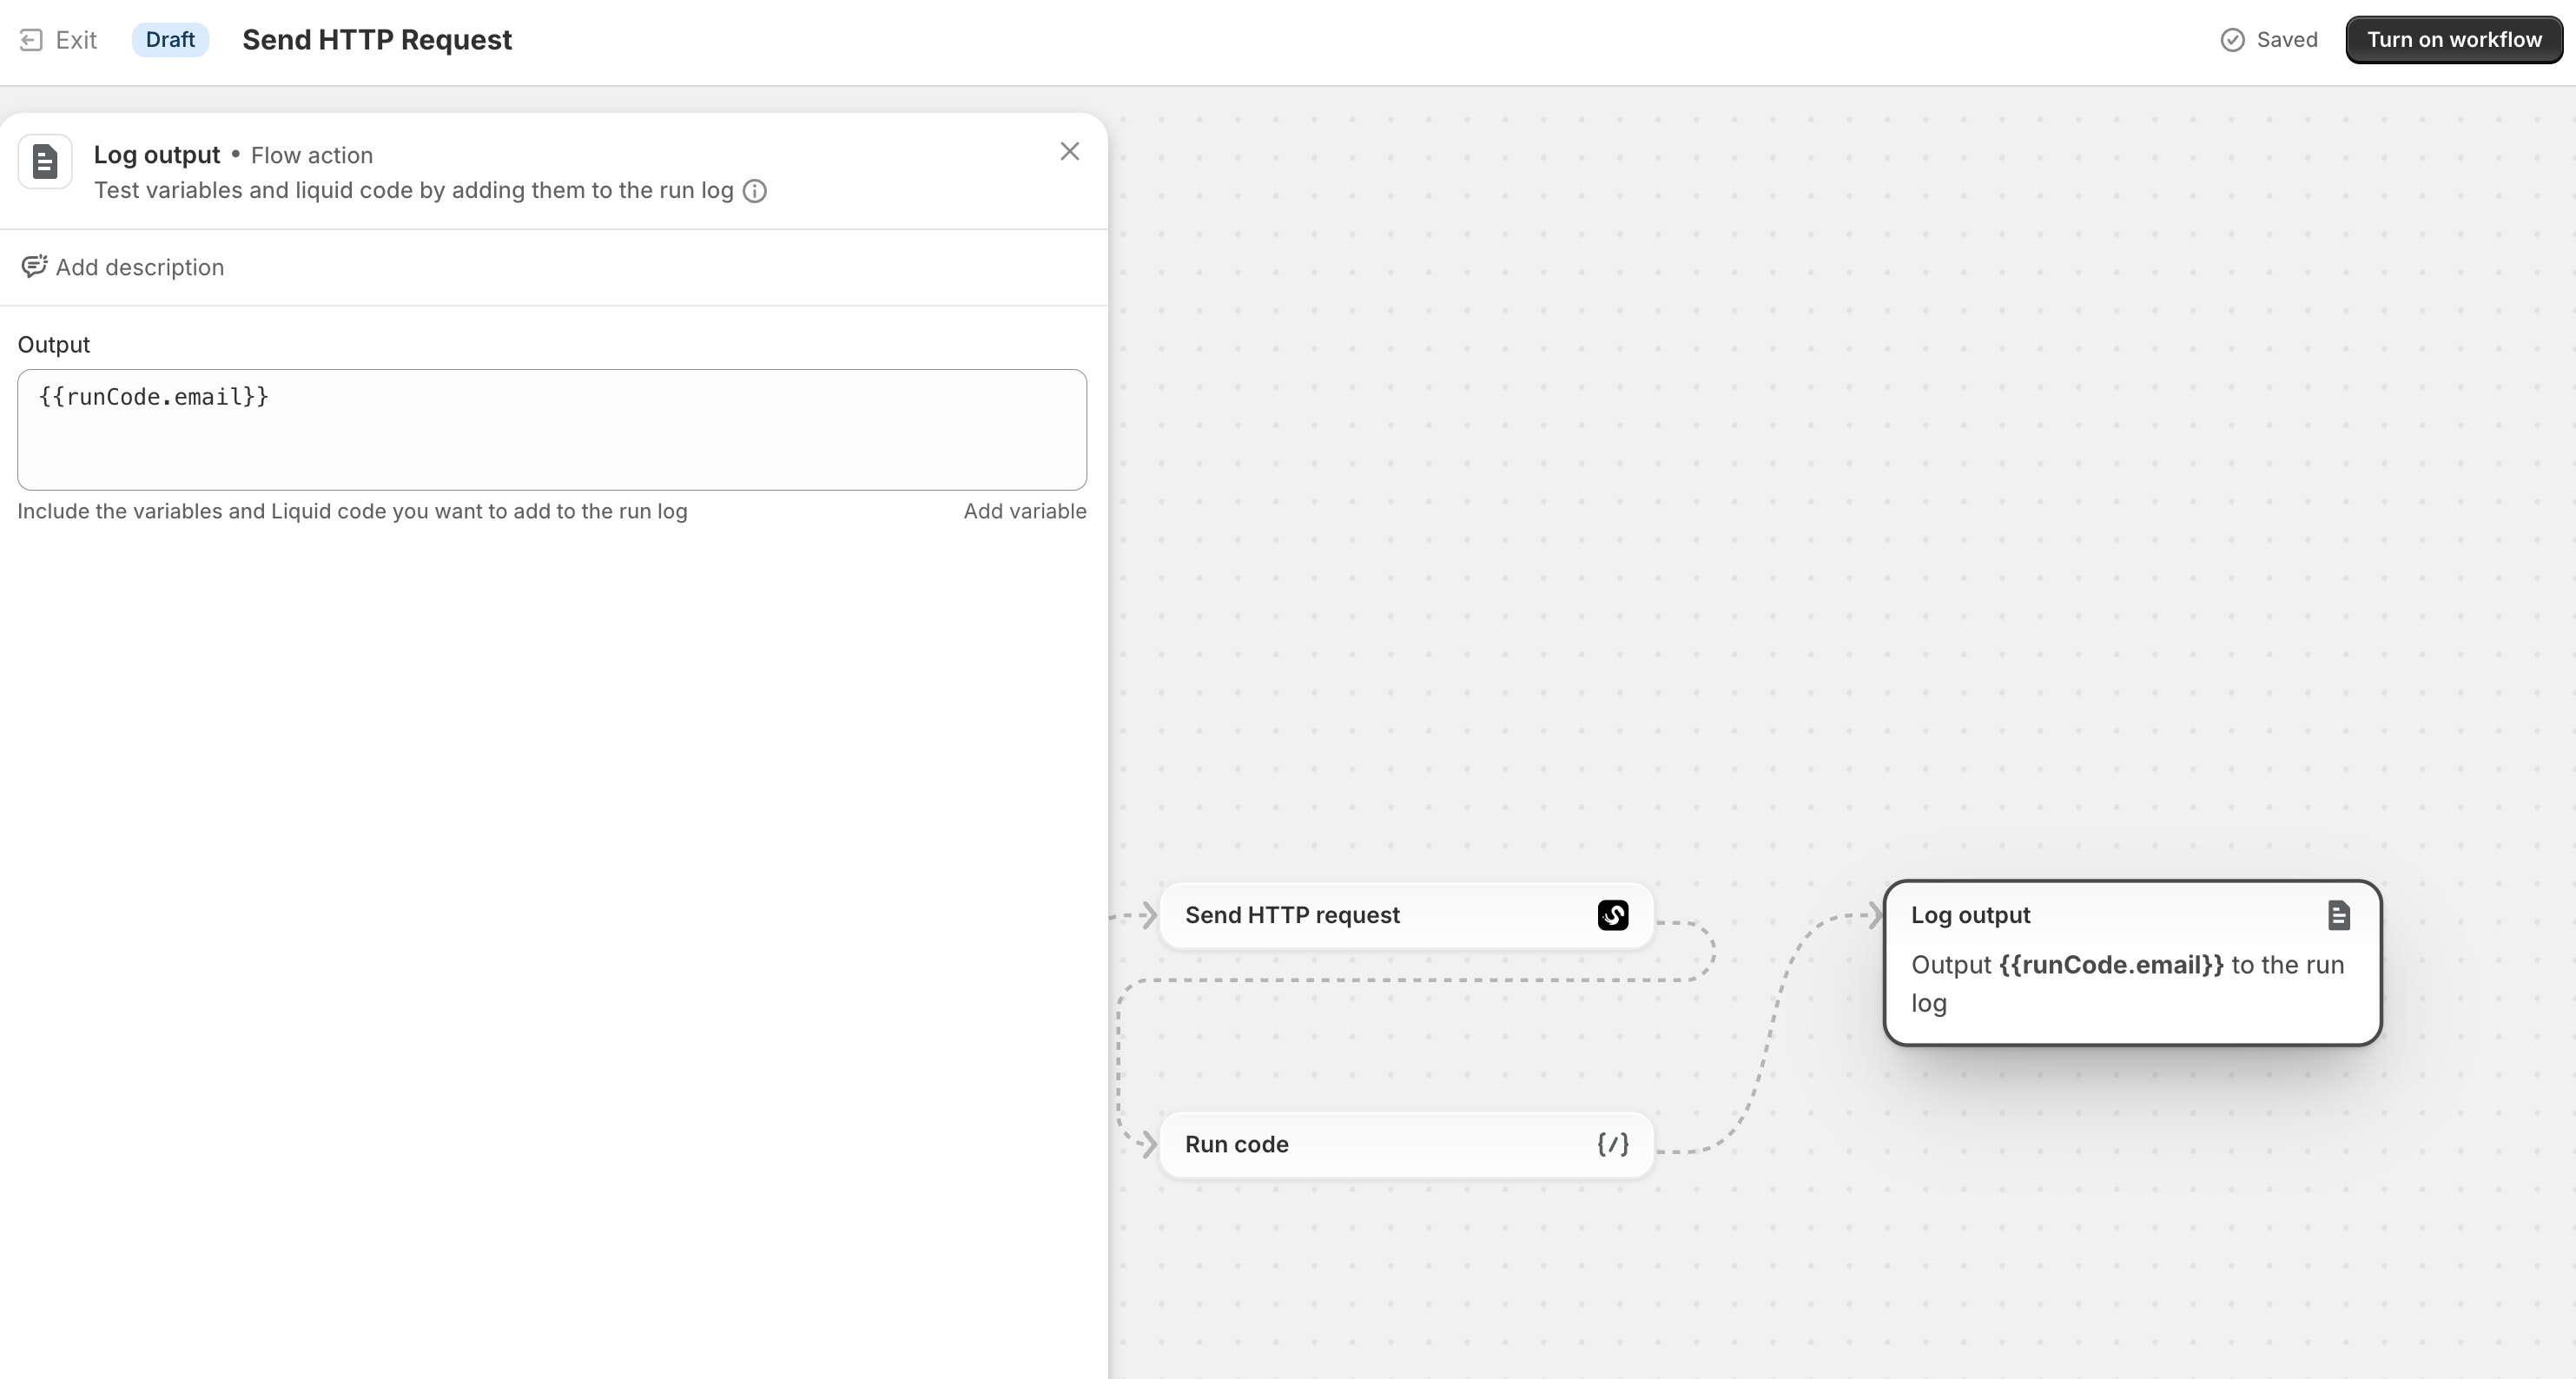Close the Log output panel

click(1069, 152)
